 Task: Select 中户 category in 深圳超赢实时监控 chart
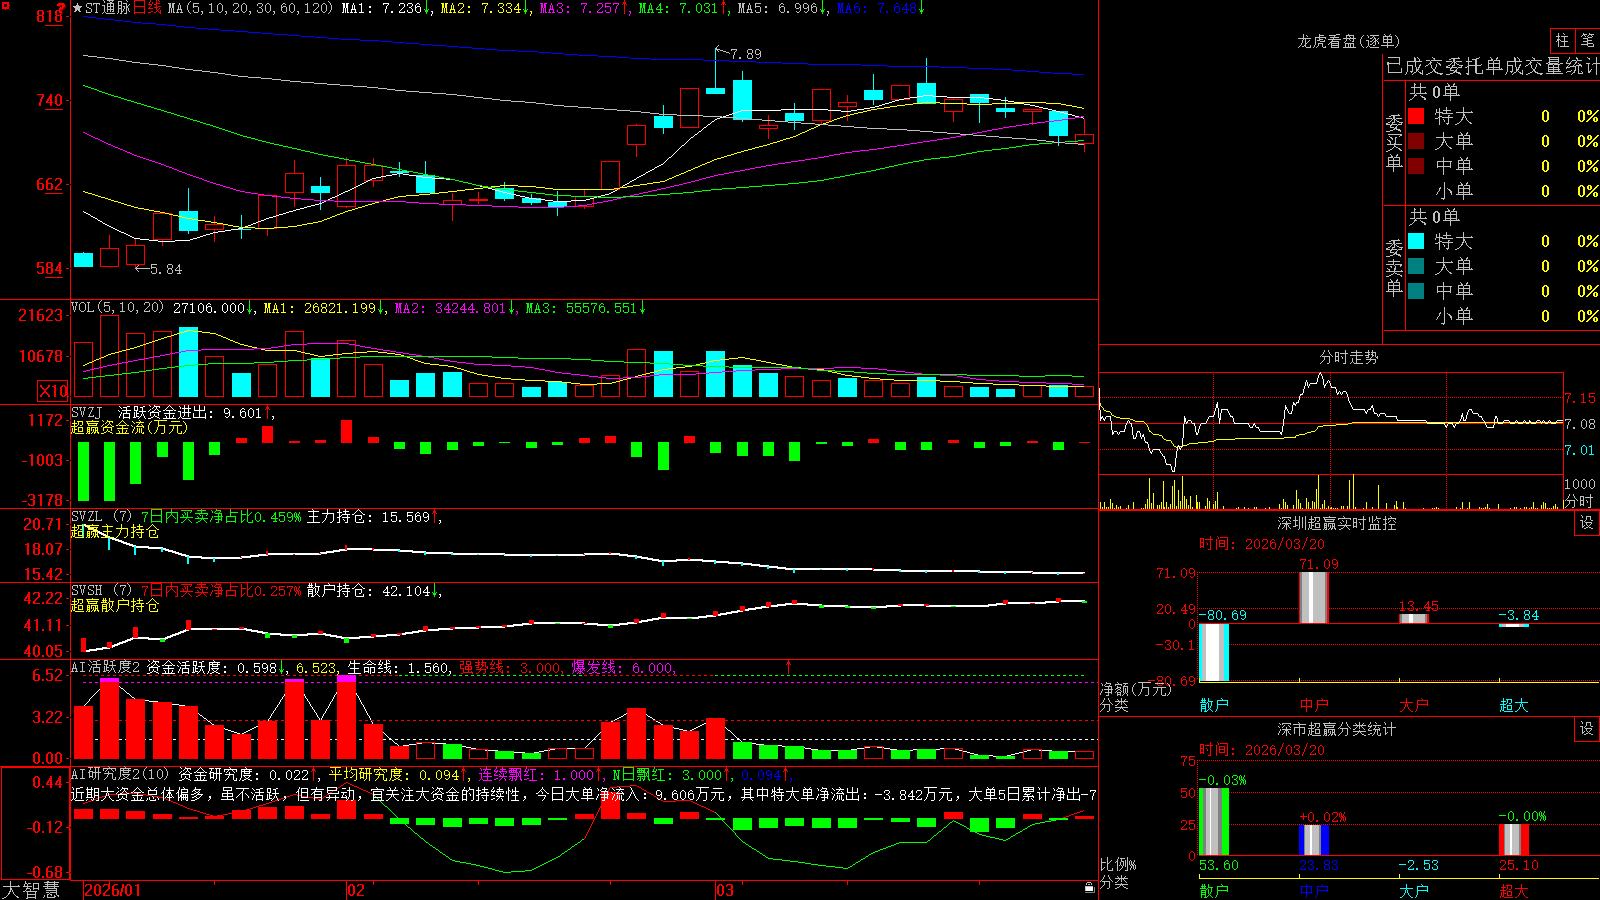[x=1314, y=705]
